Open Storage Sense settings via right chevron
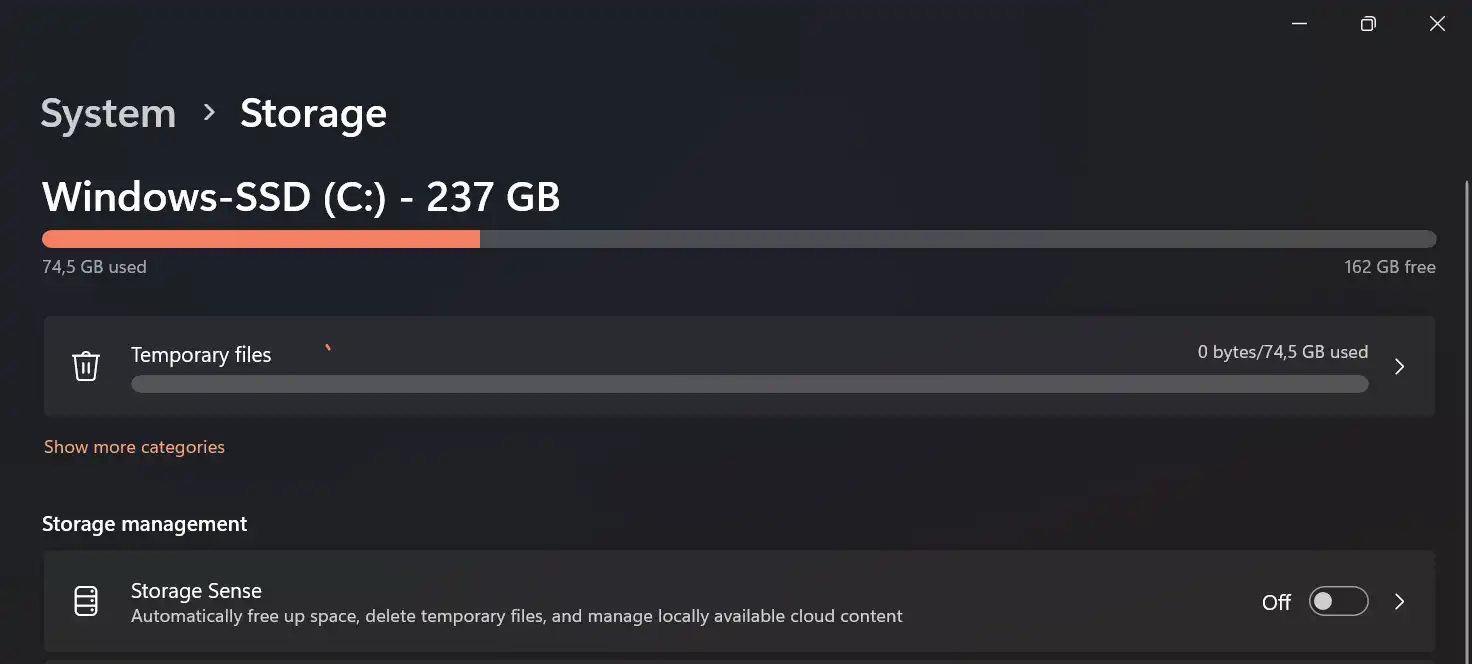Image resolution: width=1472 pixels, height=664 pixels. 1400,602
